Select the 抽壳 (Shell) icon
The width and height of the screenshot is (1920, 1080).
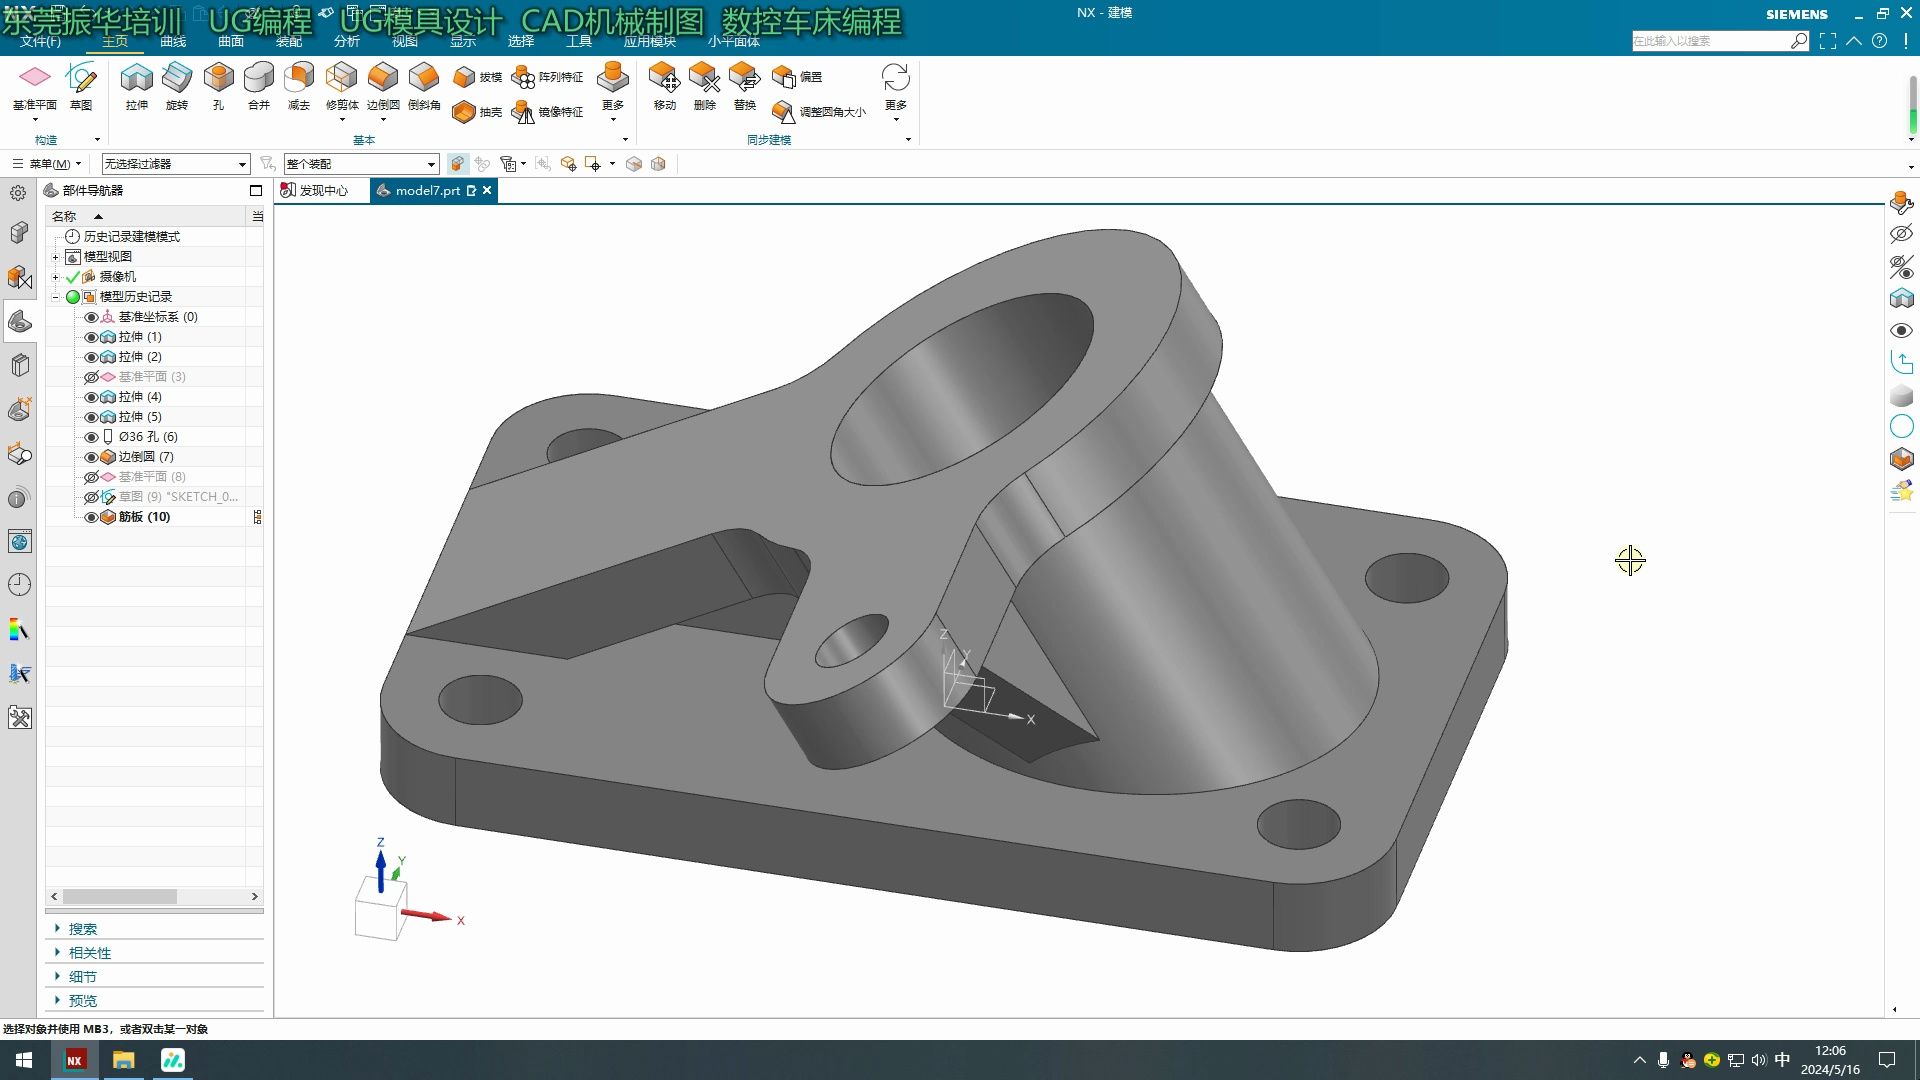click(464, 112)
